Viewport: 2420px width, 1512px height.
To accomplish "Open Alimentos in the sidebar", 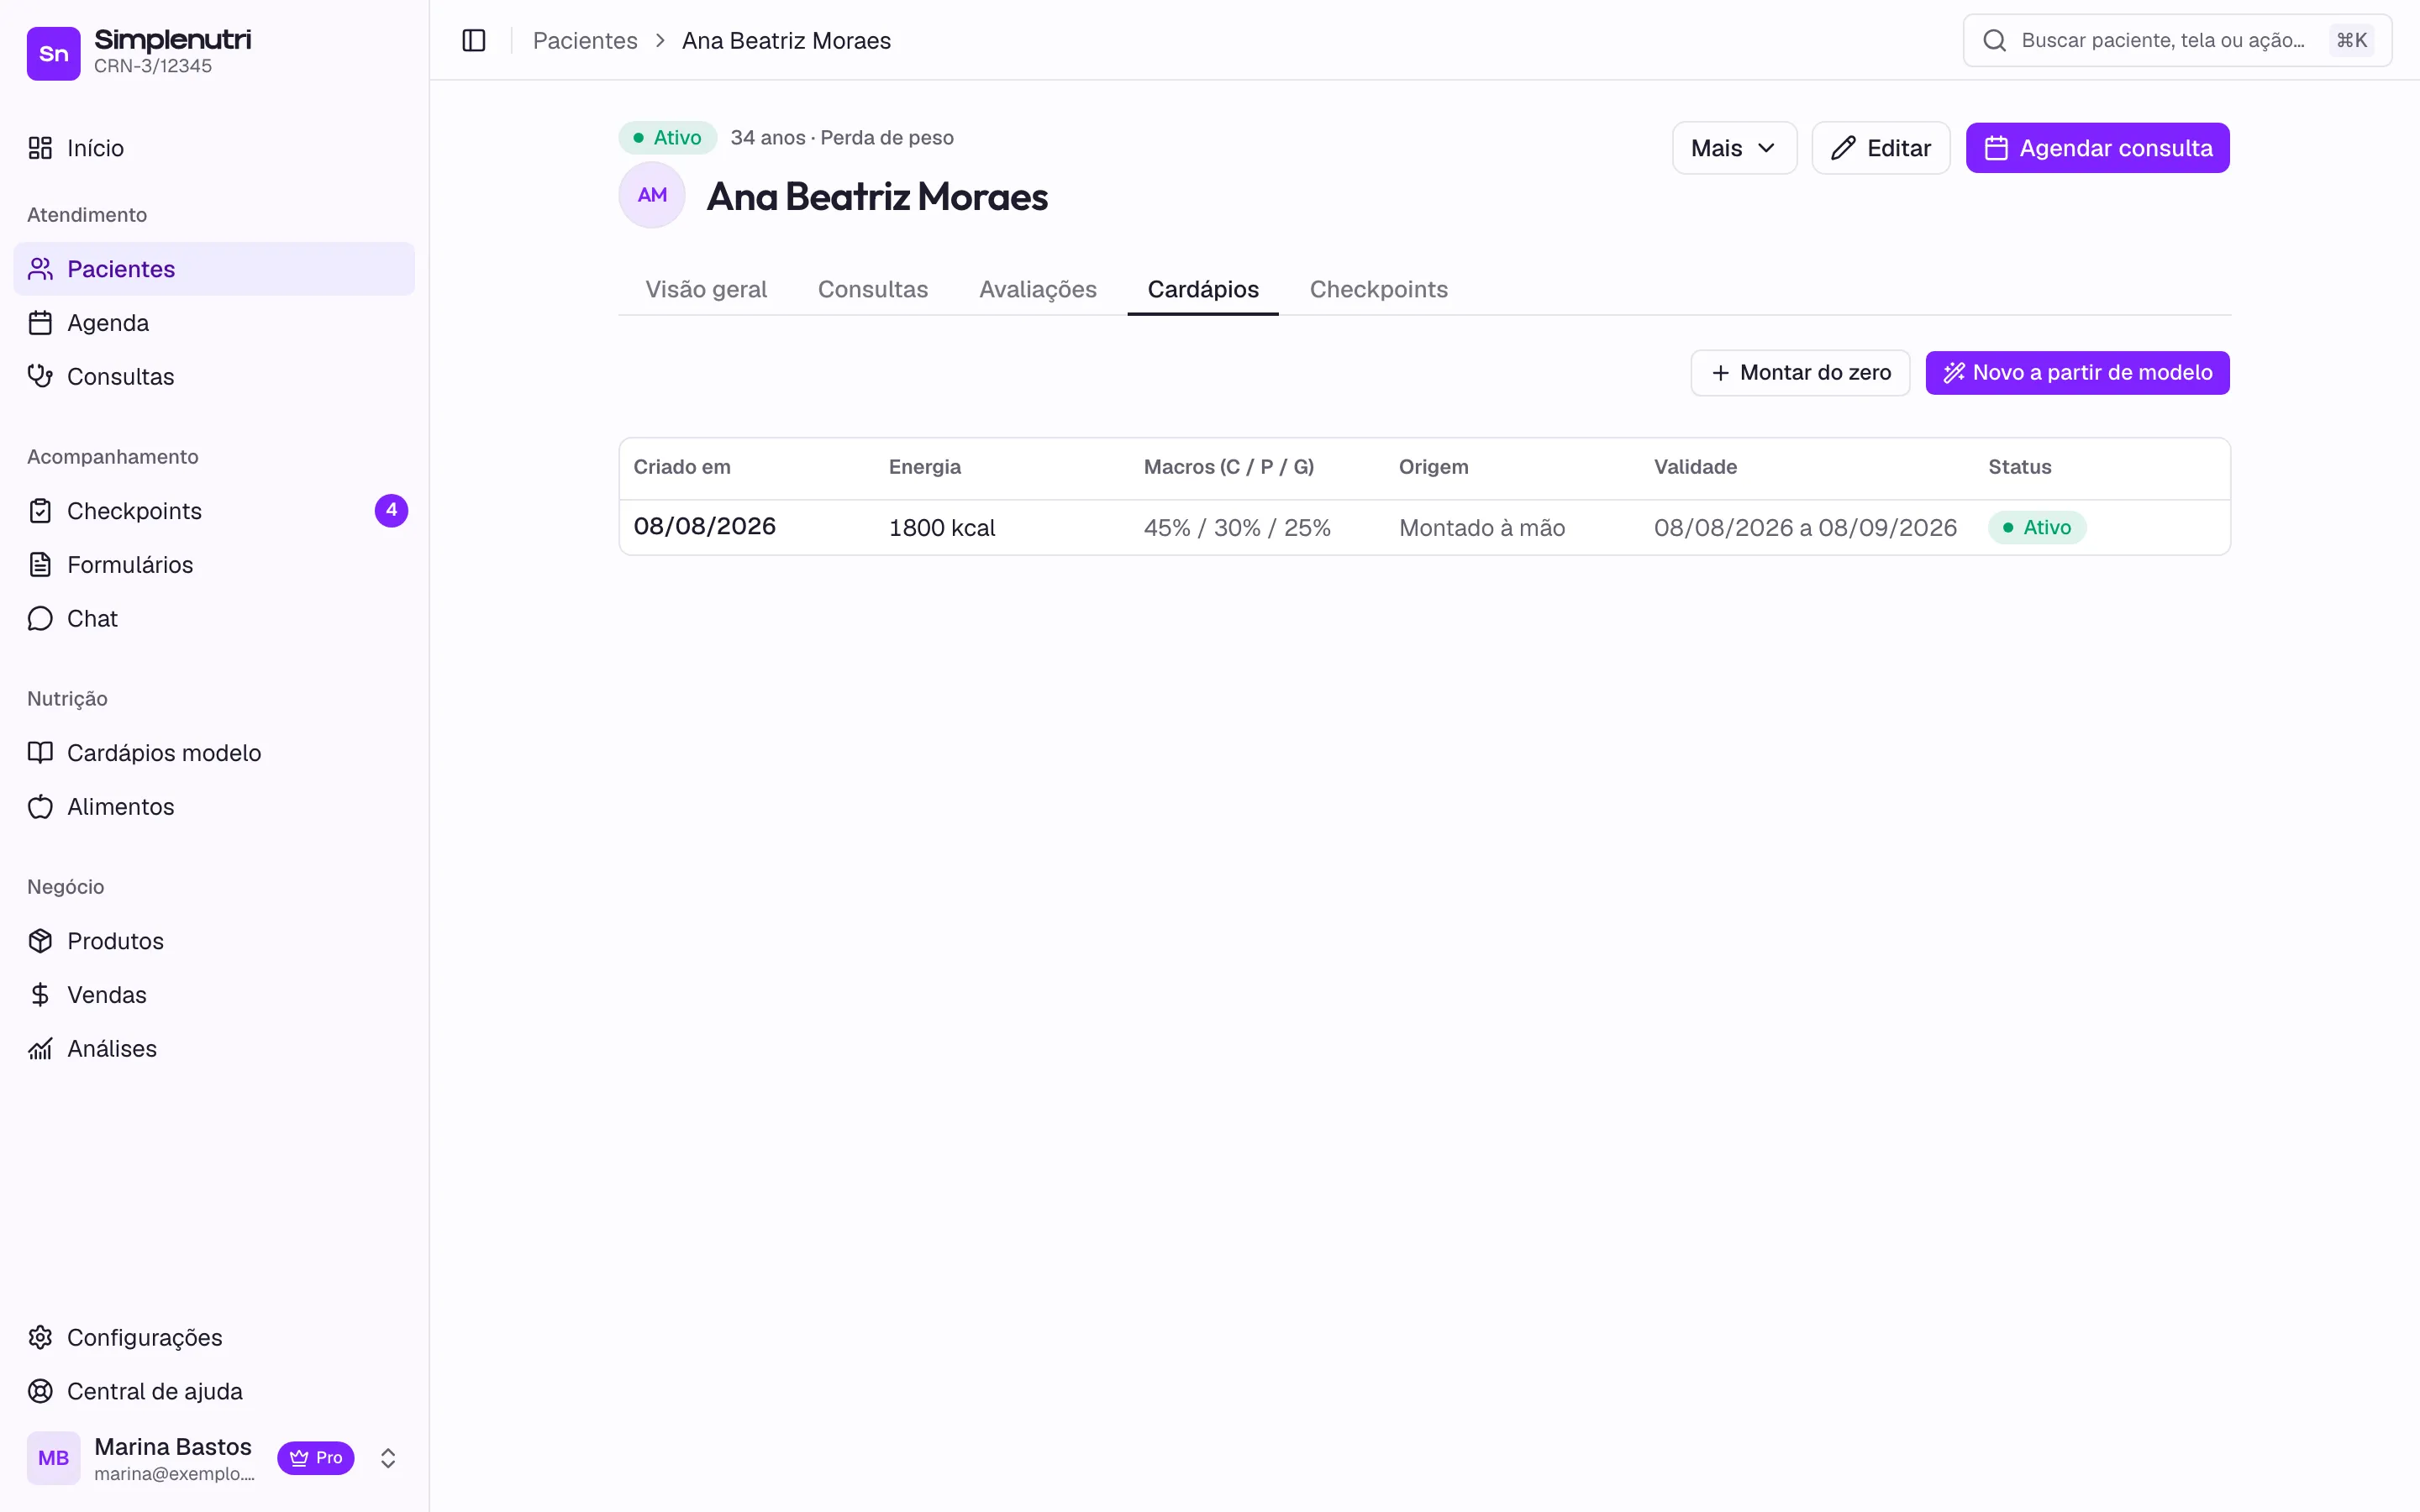I will point(214,807).
